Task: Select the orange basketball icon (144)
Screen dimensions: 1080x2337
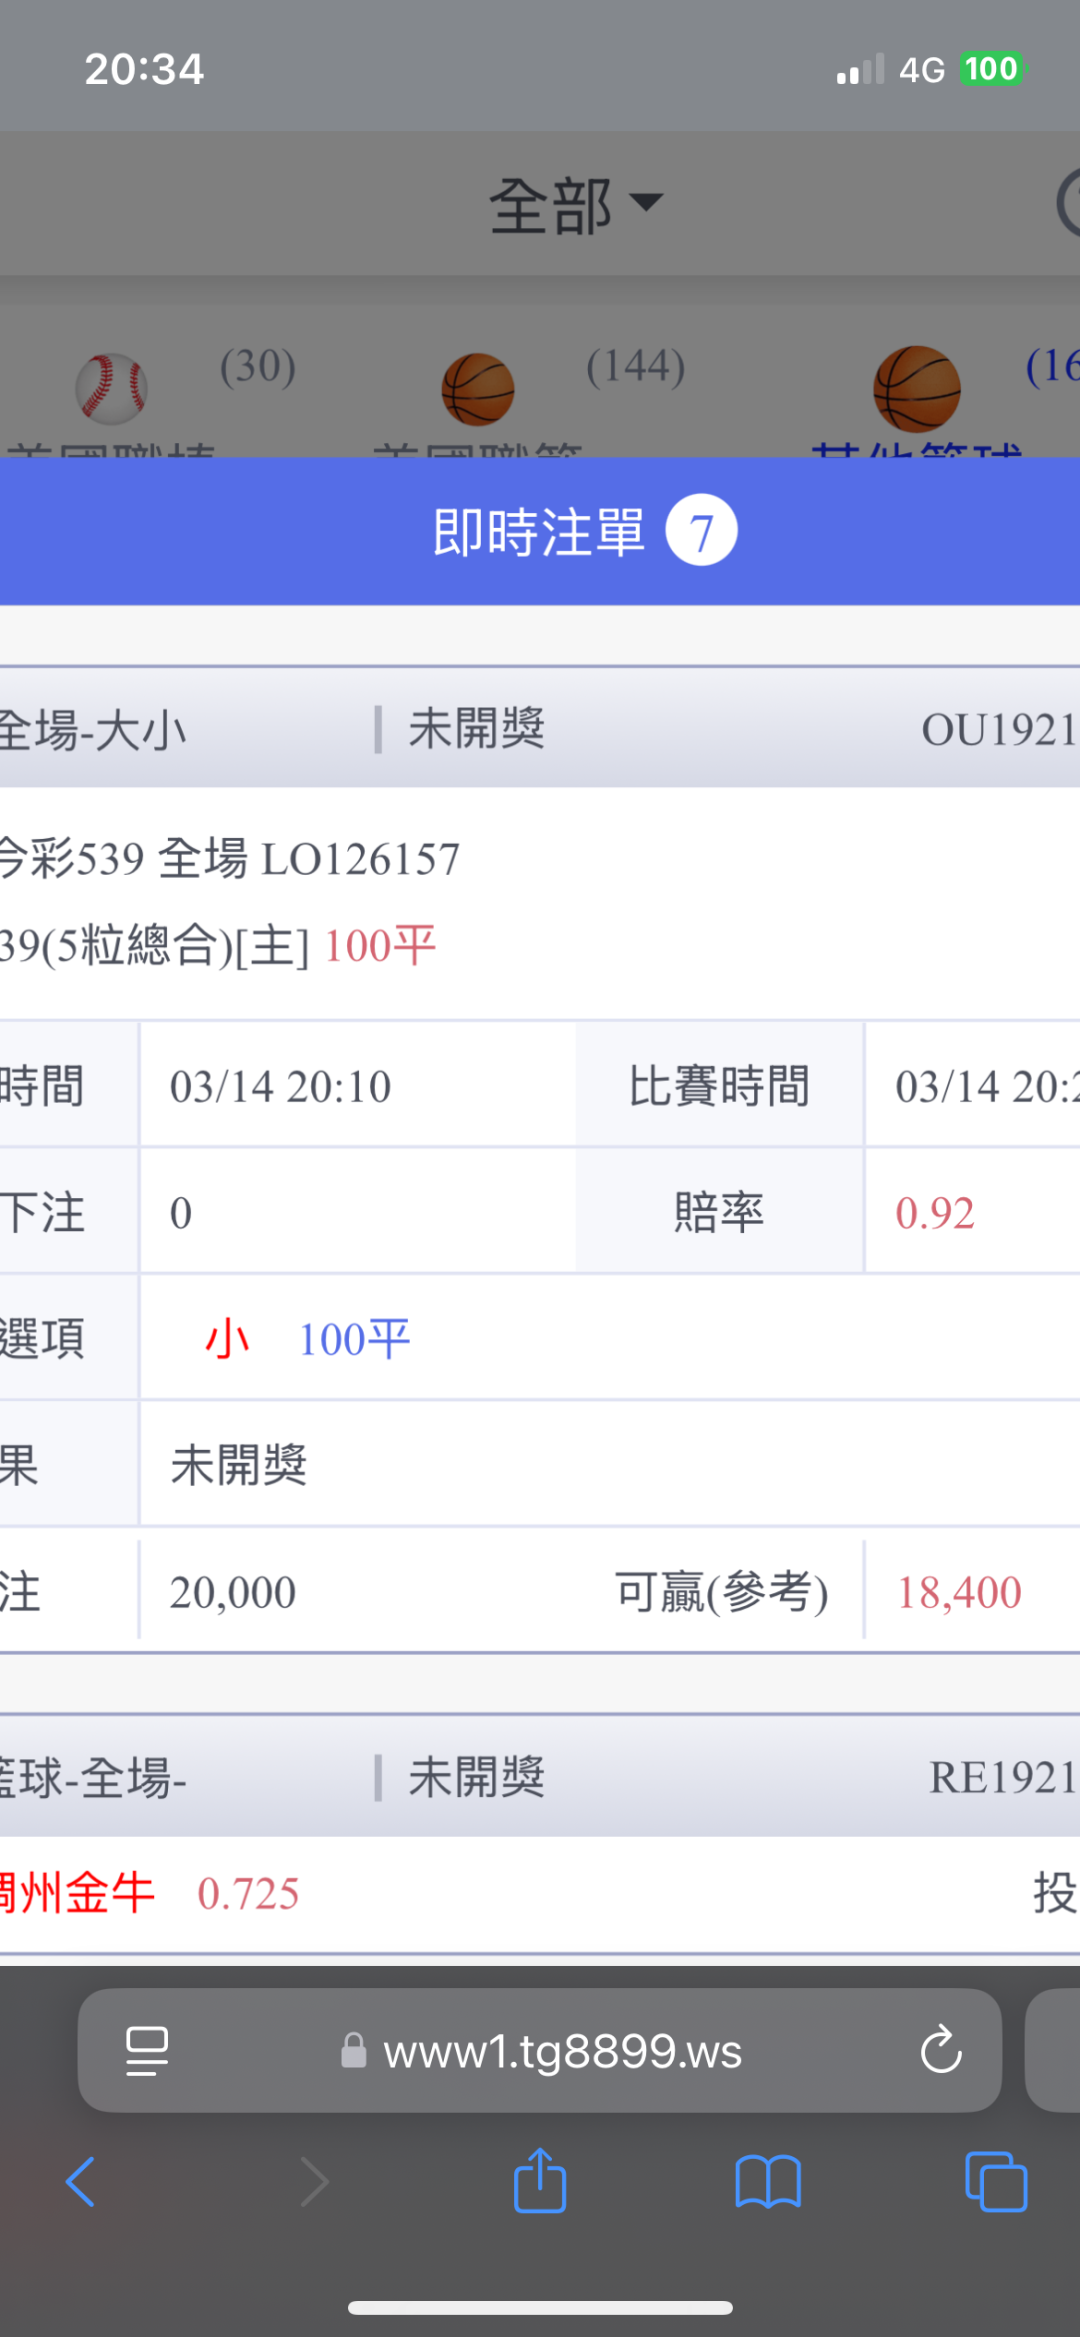Action: 478,389
